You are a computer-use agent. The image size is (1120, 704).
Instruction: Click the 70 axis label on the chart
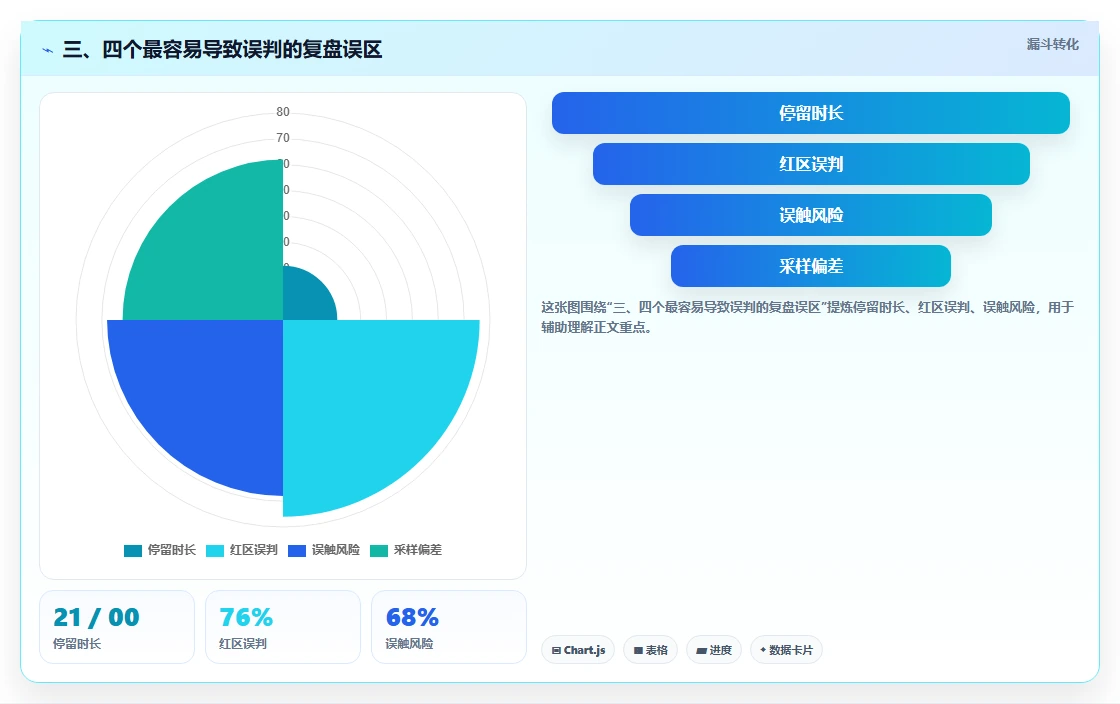click(283, 138)
